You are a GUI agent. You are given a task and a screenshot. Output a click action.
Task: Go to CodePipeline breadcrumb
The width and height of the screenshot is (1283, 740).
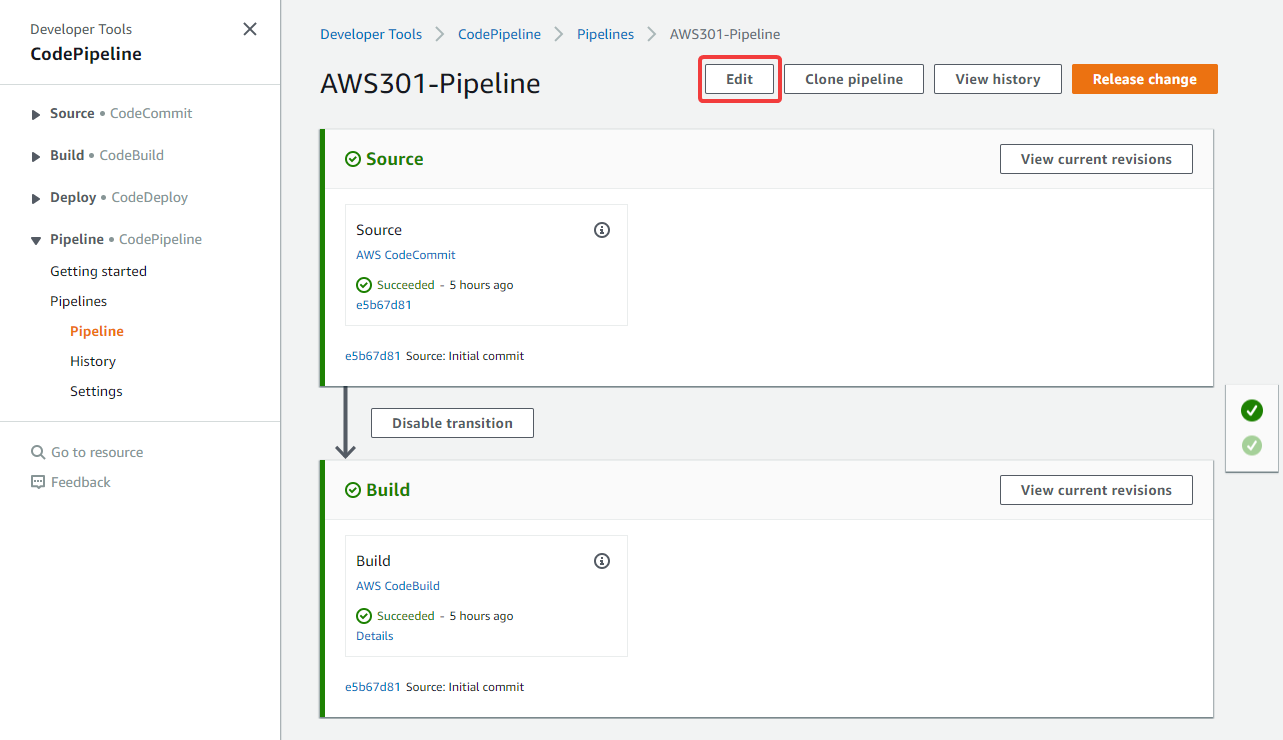[499, 34]
